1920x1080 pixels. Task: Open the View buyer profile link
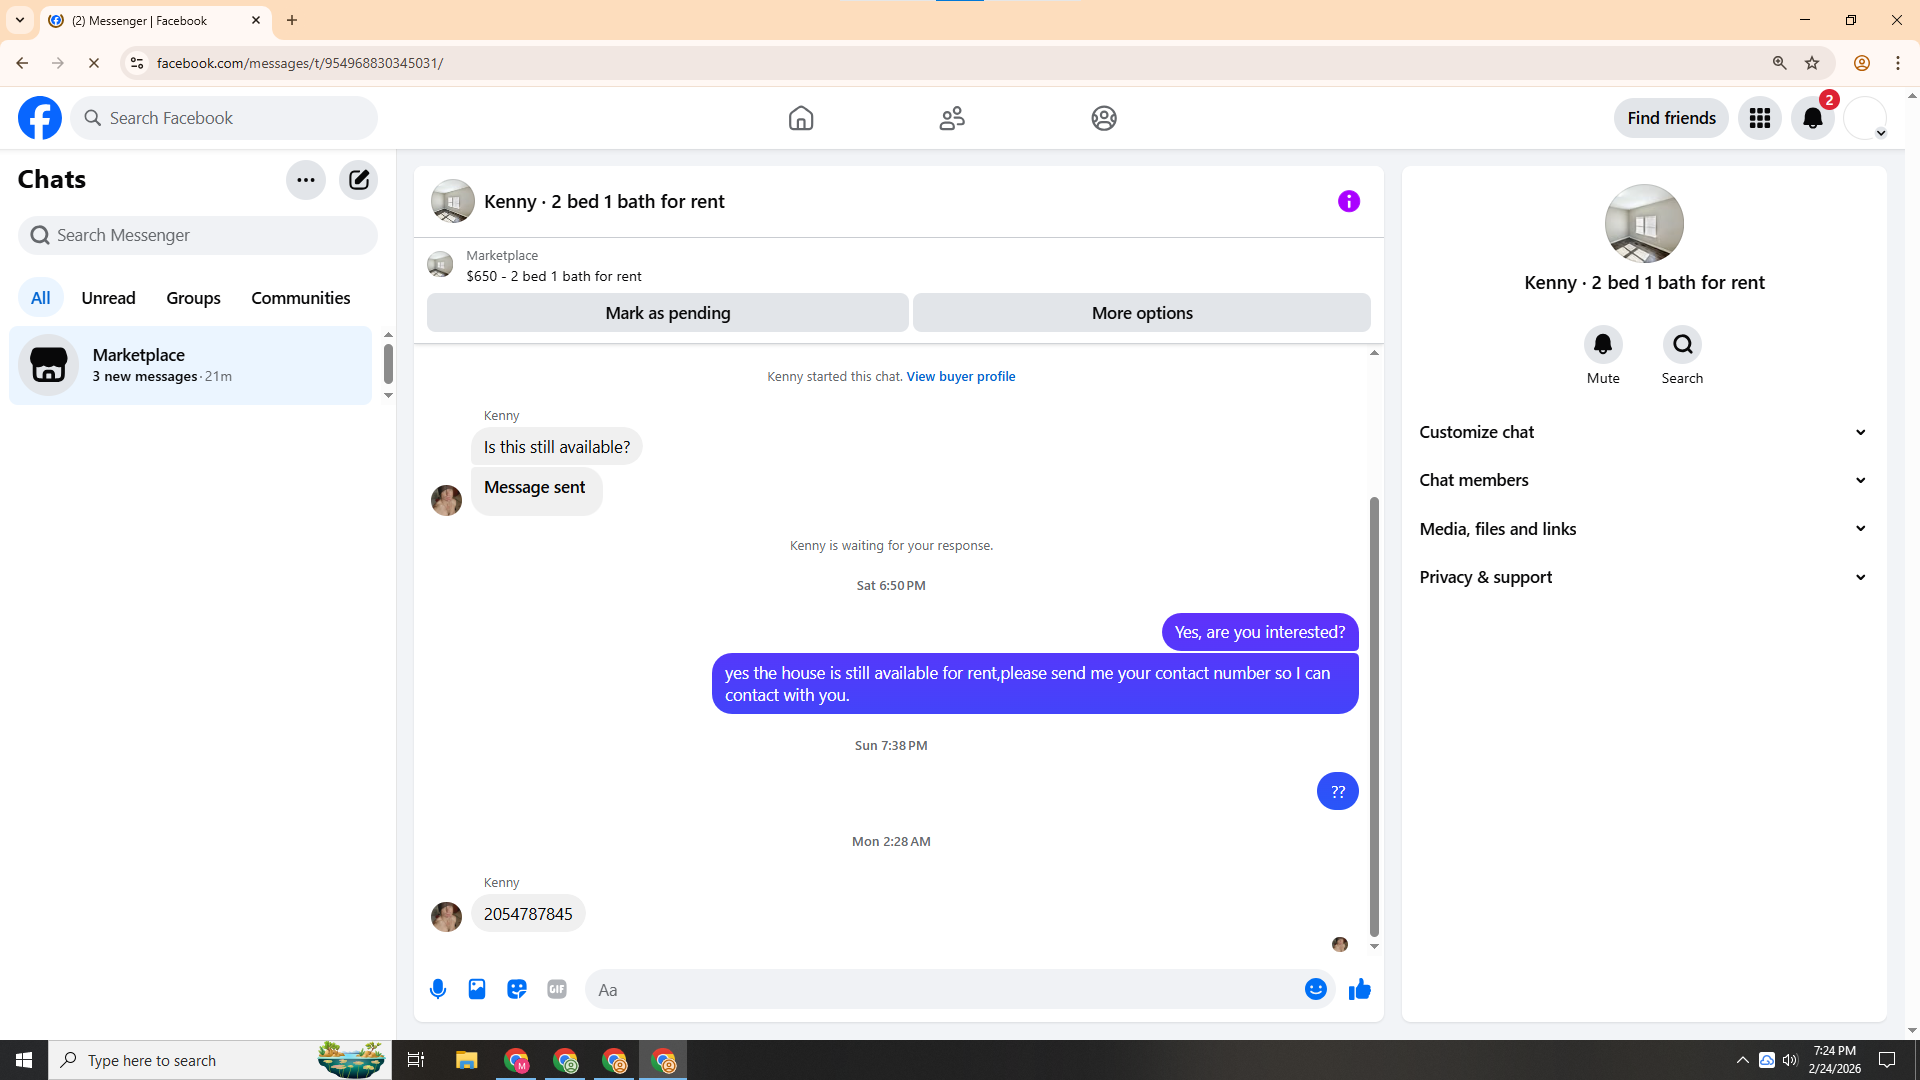coord(960,377)
